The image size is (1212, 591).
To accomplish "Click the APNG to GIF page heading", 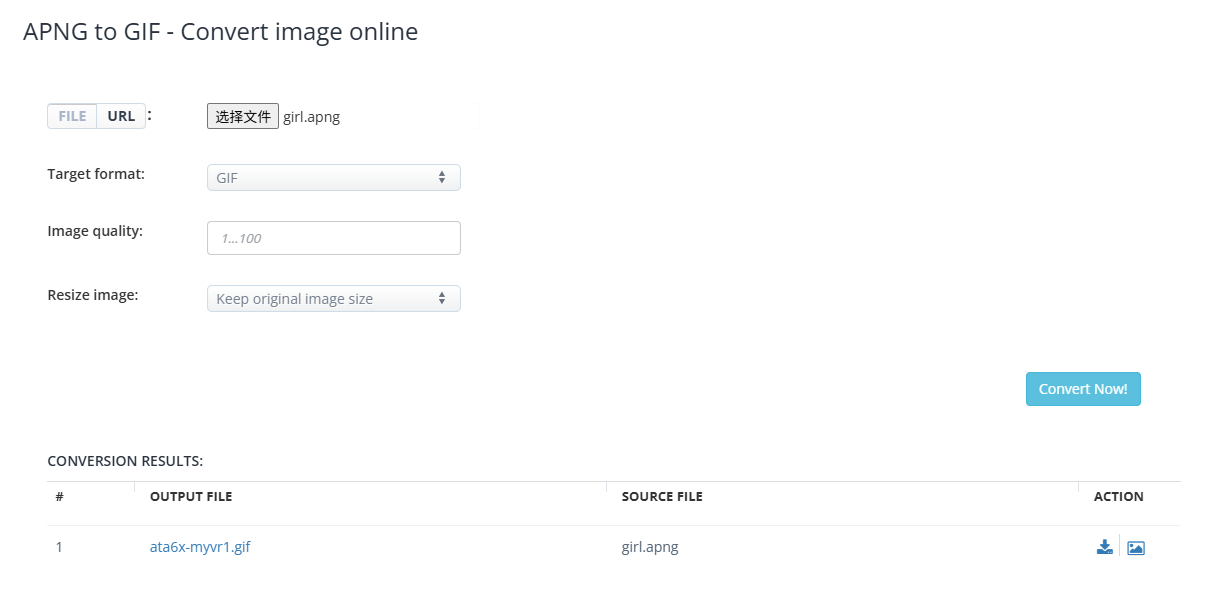I will pos(220,32).
